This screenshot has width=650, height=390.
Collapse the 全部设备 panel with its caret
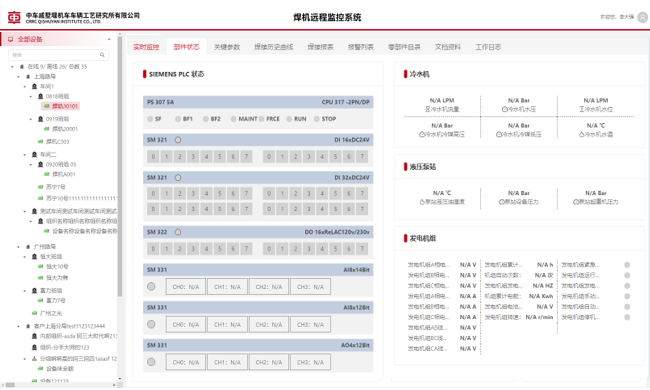pos(109,39)
